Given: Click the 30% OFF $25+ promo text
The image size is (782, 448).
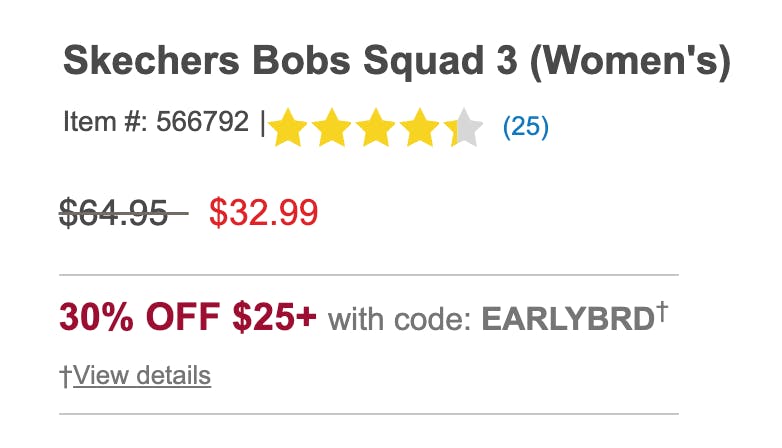Looking at the screenshot, I should (x=188, y=318).
